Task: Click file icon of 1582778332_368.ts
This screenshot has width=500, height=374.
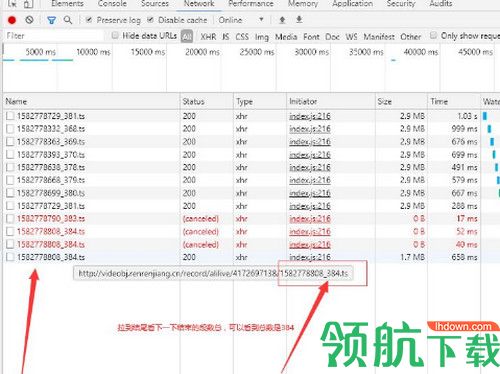Action: [10, 129]
